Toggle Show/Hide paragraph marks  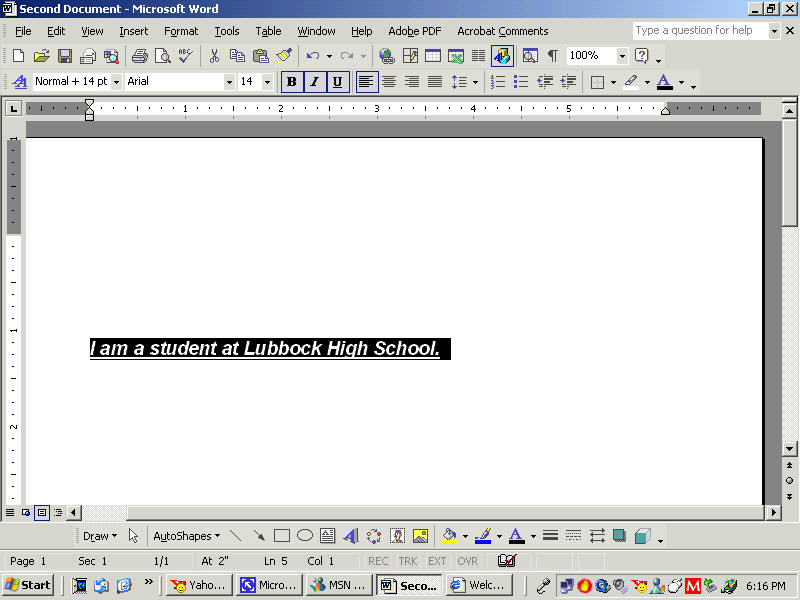click(x=553, y=56)
